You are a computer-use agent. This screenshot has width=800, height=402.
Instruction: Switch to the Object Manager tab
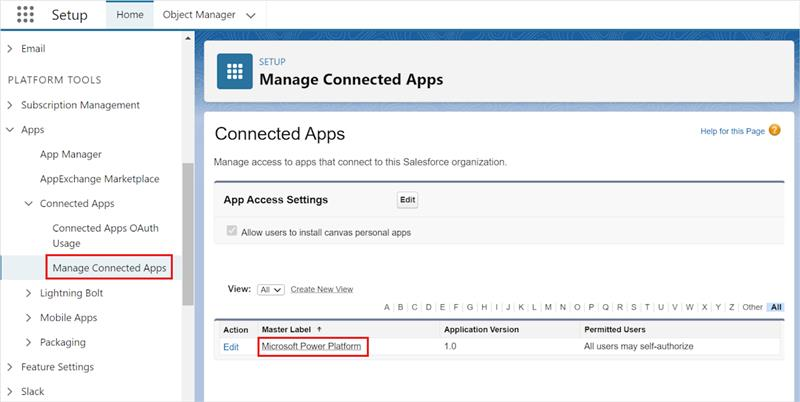click(199, 15)
